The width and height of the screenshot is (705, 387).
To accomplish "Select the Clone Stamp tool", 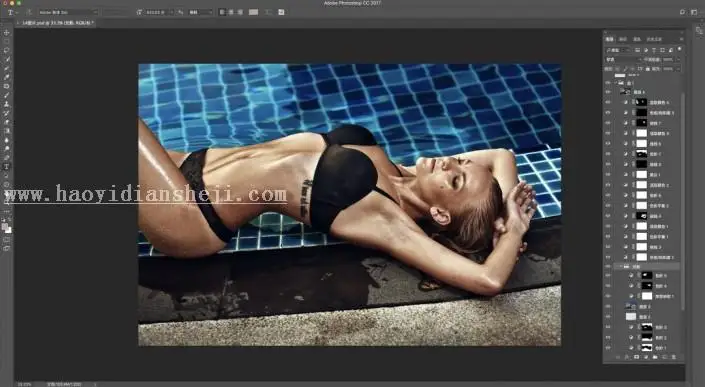I will click(7, 104).
